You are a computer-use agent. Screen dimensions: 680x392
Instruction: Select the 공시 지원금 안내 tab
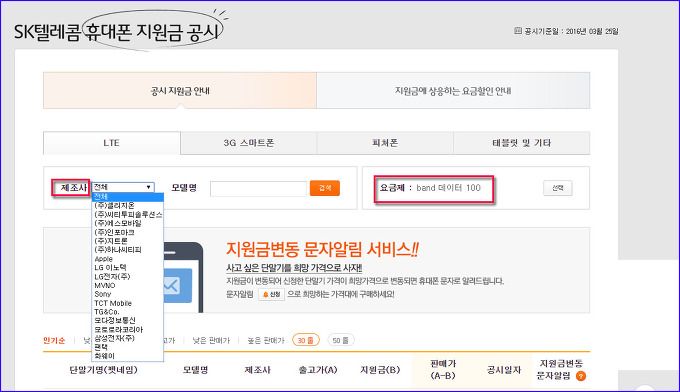[x=180, y=91]
